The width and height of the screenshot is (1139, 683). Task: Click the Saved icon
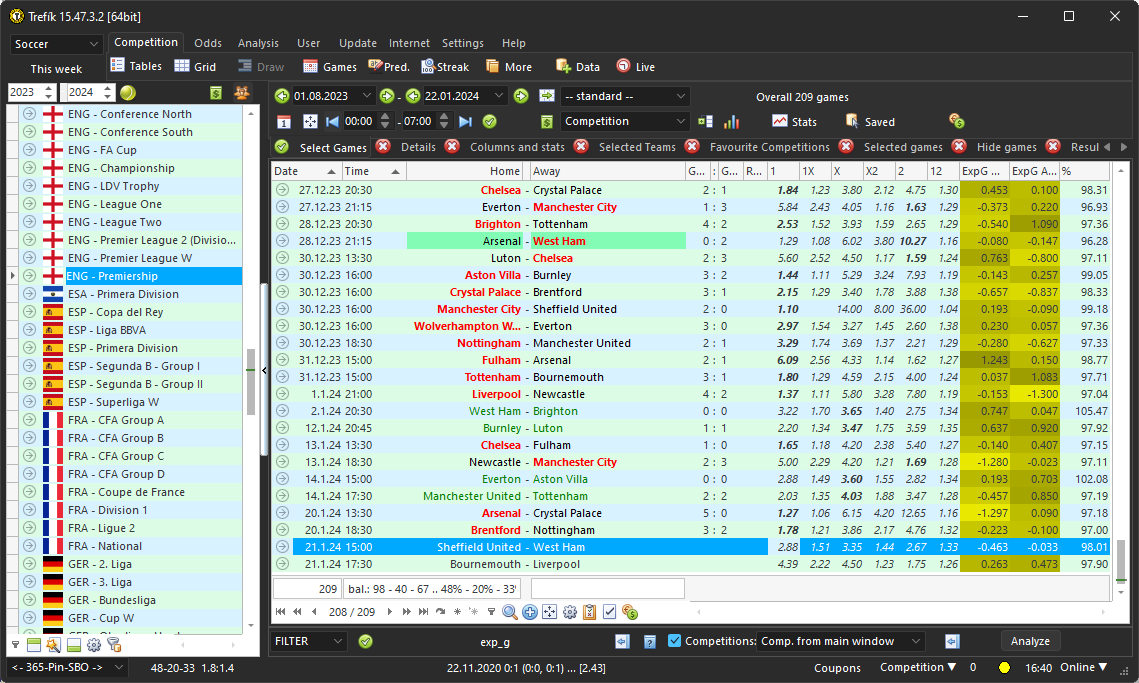tap(869, 121)
